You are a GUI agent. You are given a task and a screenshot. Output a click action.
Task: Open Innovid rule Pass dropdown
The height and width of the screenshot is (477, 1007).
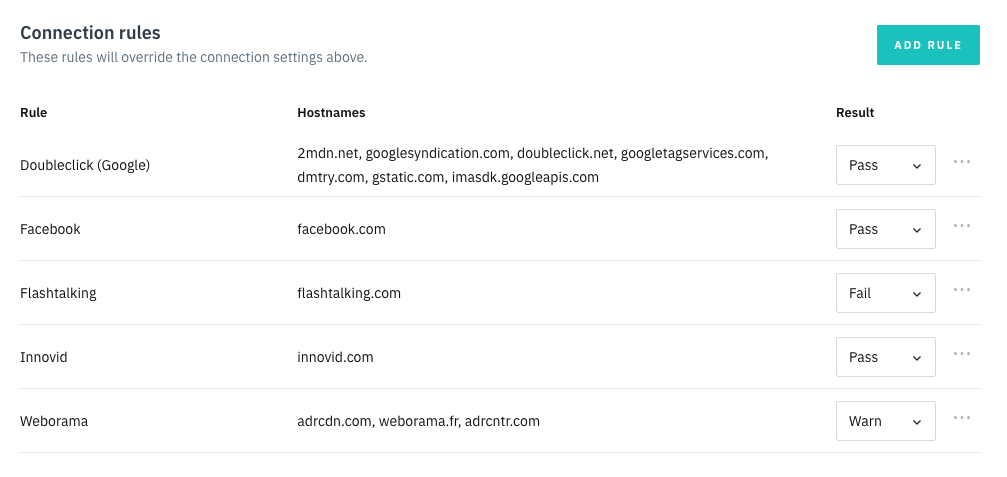pyautogui.click(x=885, y=357)
